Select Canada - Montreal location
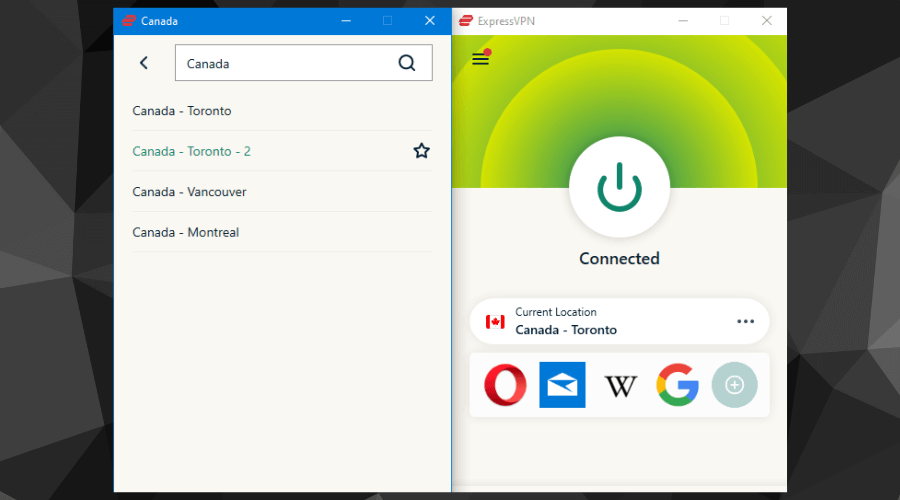Viewport: 900px width, 500px height. click(282, 232)
